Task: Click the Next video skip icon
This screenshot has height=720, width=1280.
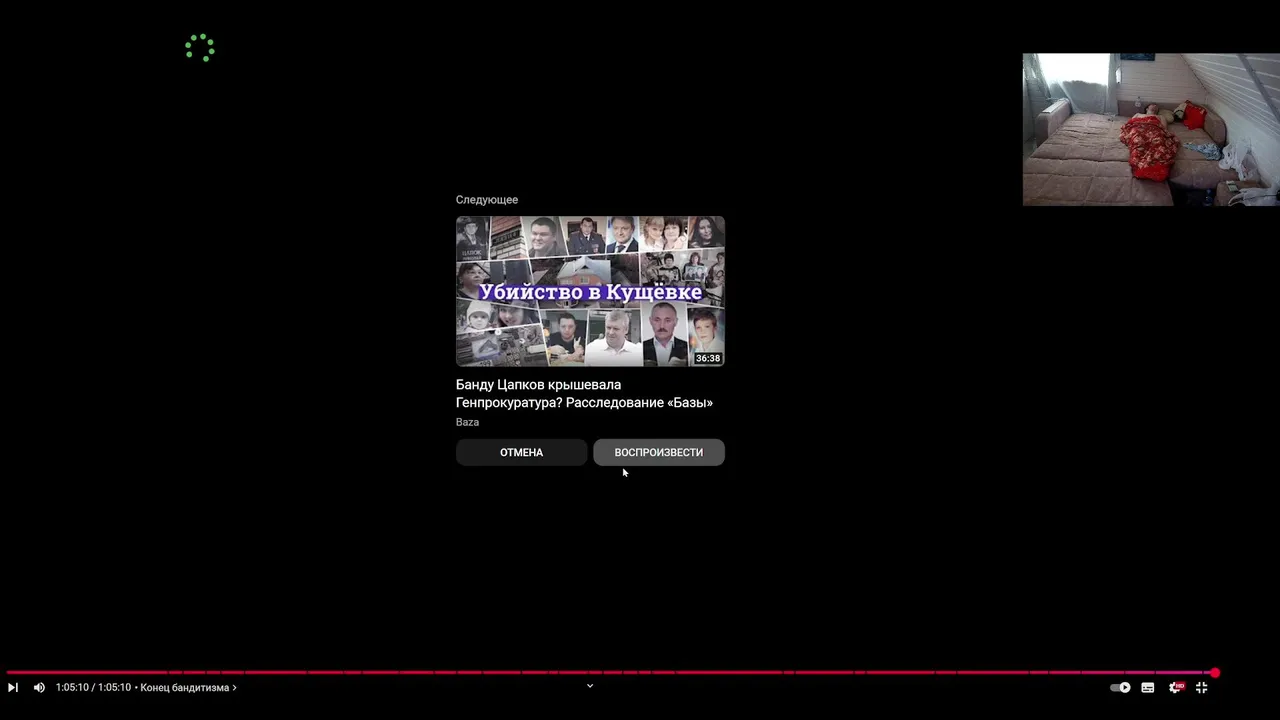Action: coord(12,687)
